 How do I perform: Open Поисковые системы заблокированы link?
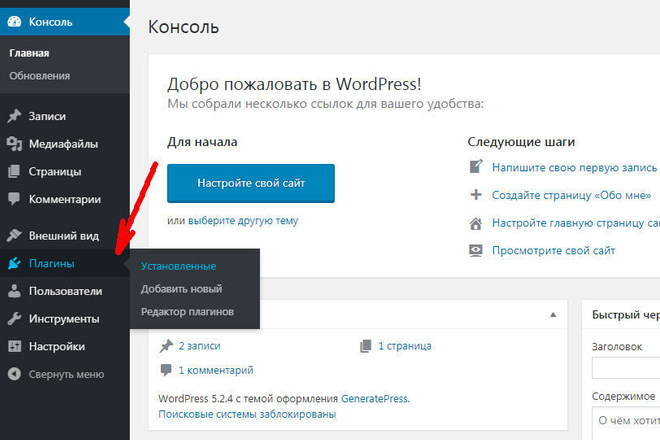click(x=247, y=414)
